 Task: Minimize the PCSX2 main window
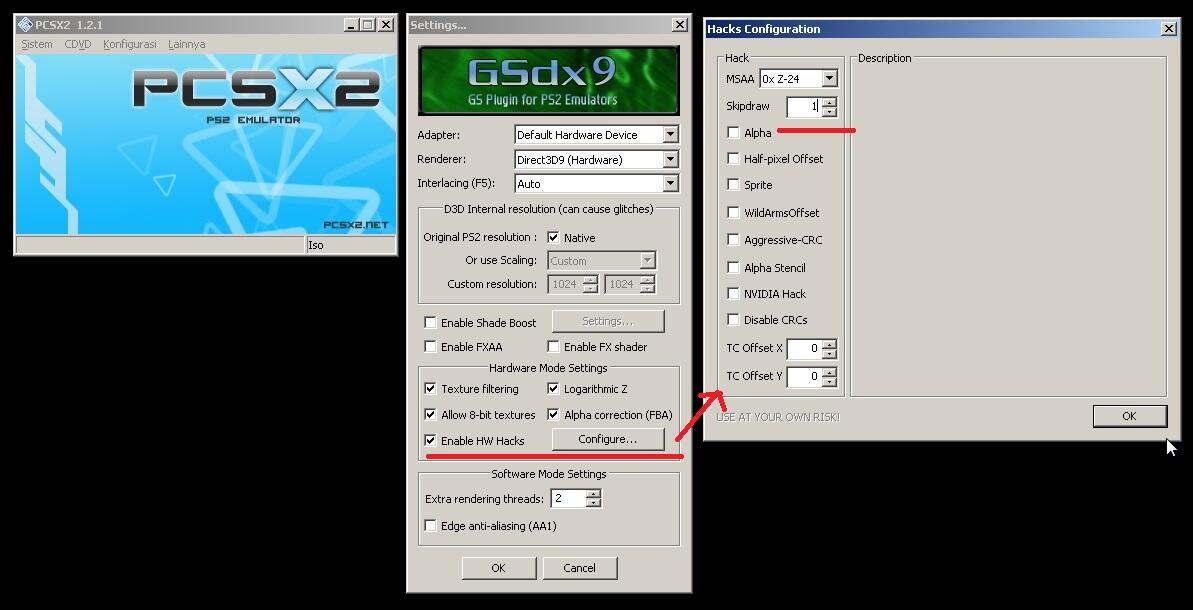[x=351, y=25]
